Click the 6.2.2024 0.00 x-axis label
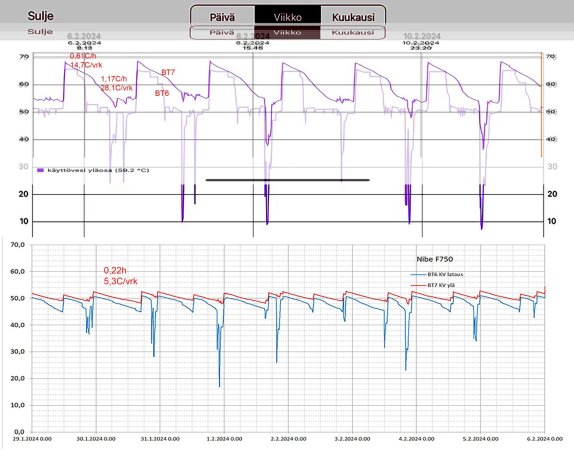 pos(545,439)
